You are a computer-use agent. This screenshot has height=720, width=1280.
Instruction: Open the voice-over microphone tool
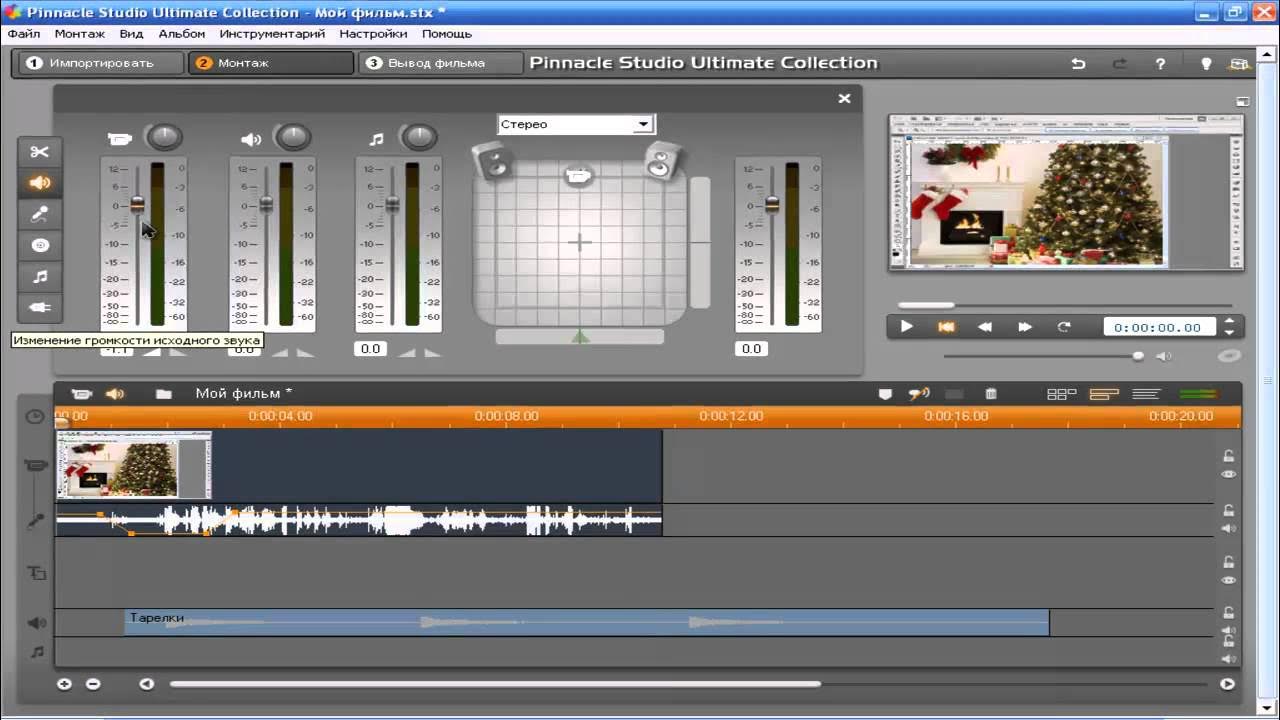point(40,214)
